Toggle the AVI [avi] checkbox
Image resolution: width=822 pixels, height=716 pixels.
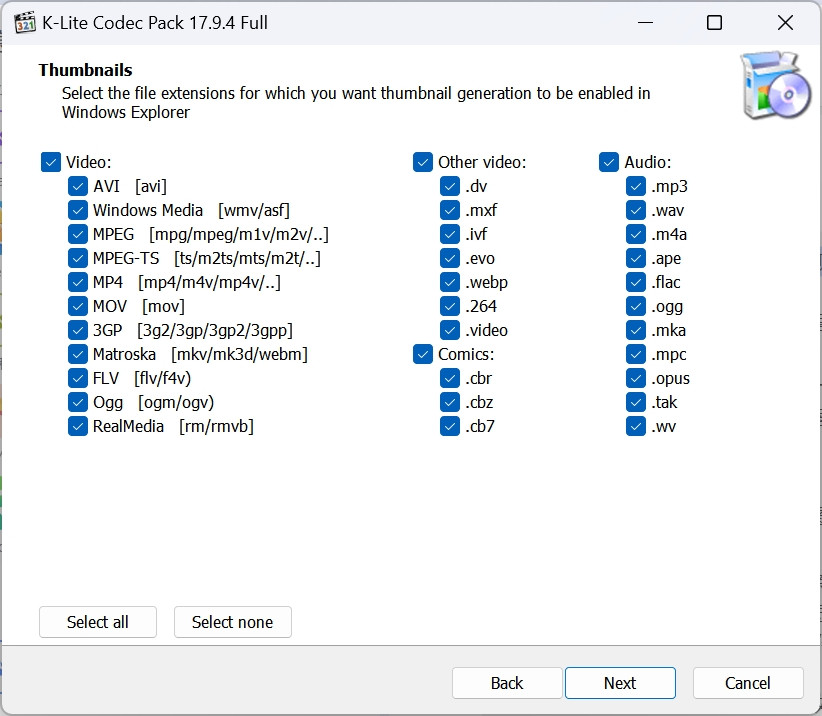click(78, 186)
